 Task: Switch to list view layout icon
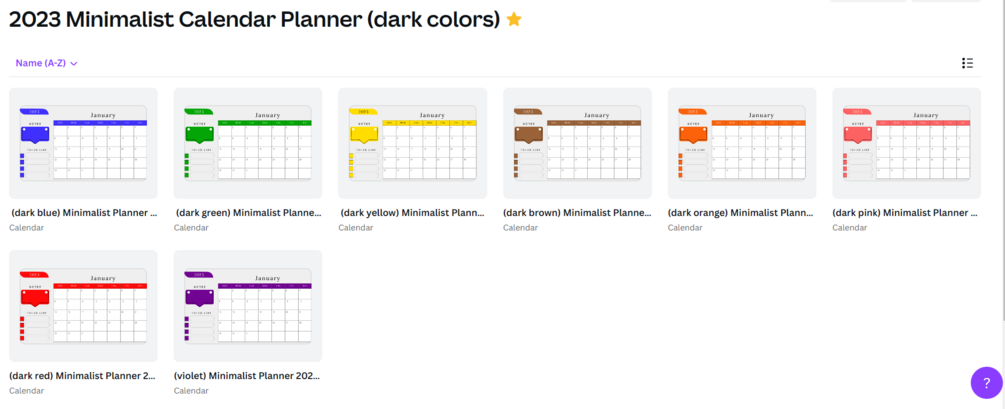click(x=967, y=63)
